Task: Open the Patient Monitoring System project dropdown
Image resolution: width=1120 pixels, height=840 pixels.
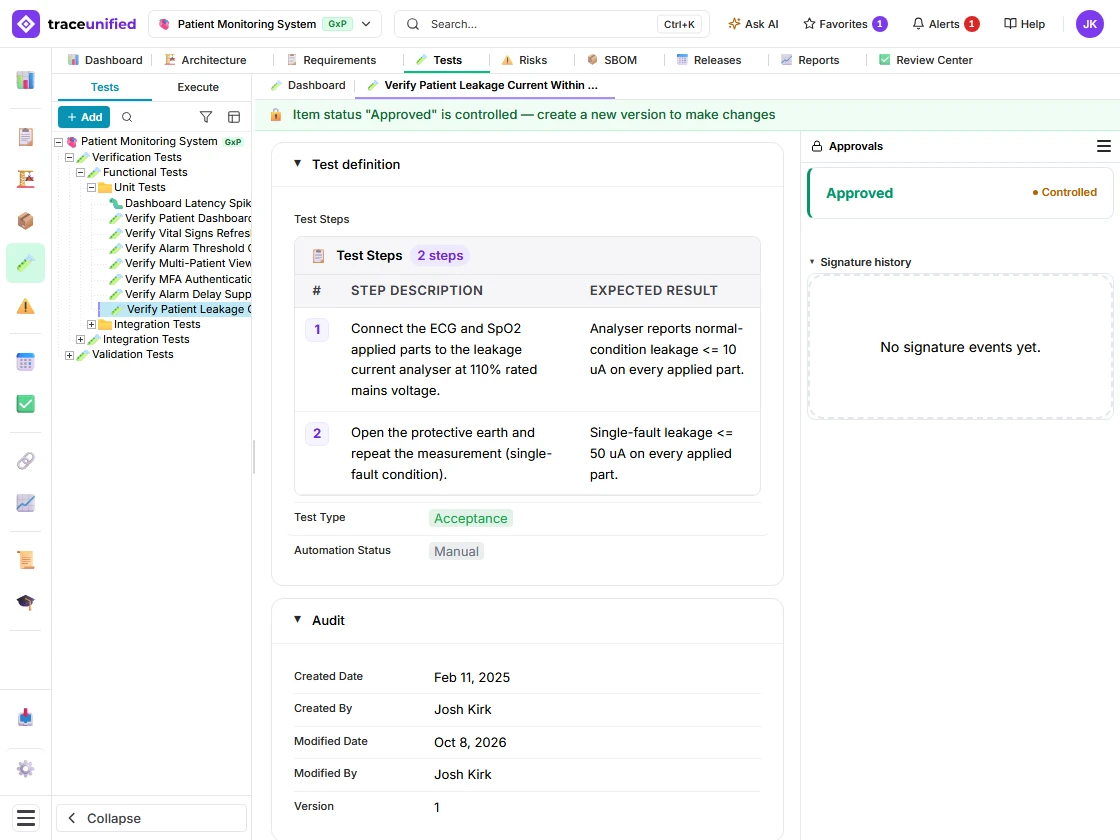Action: point(265,24)
